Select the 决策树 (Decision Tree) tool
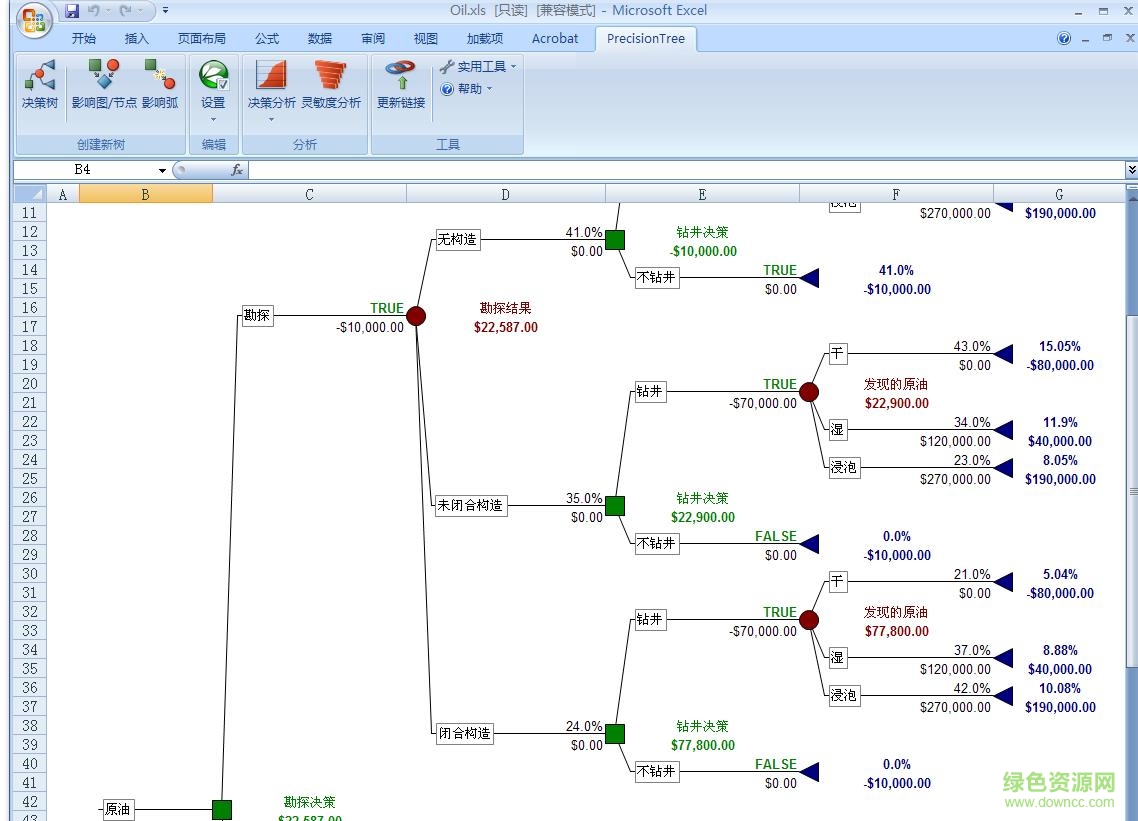Image resolution: width=1138 pixels, height=821 pixels. 38,87
